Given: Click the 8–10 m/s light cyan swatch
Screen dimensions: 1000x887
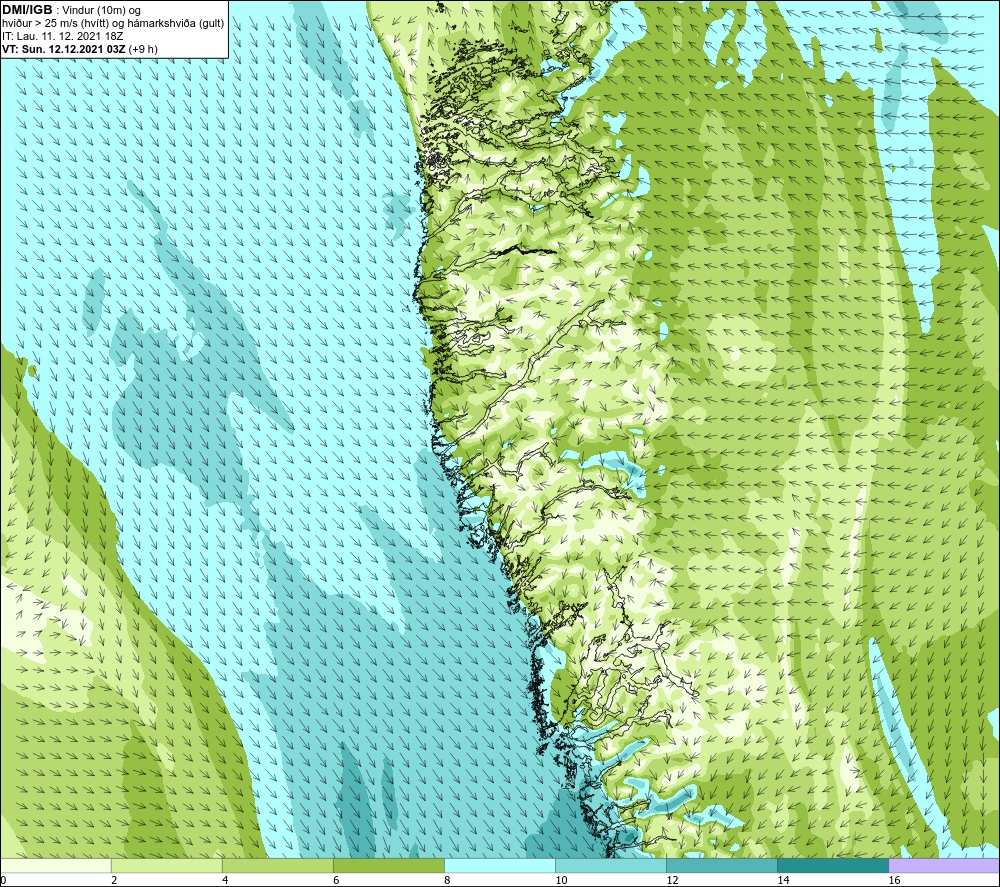Looking at the screenshot, I should click(x=499, y=865).
